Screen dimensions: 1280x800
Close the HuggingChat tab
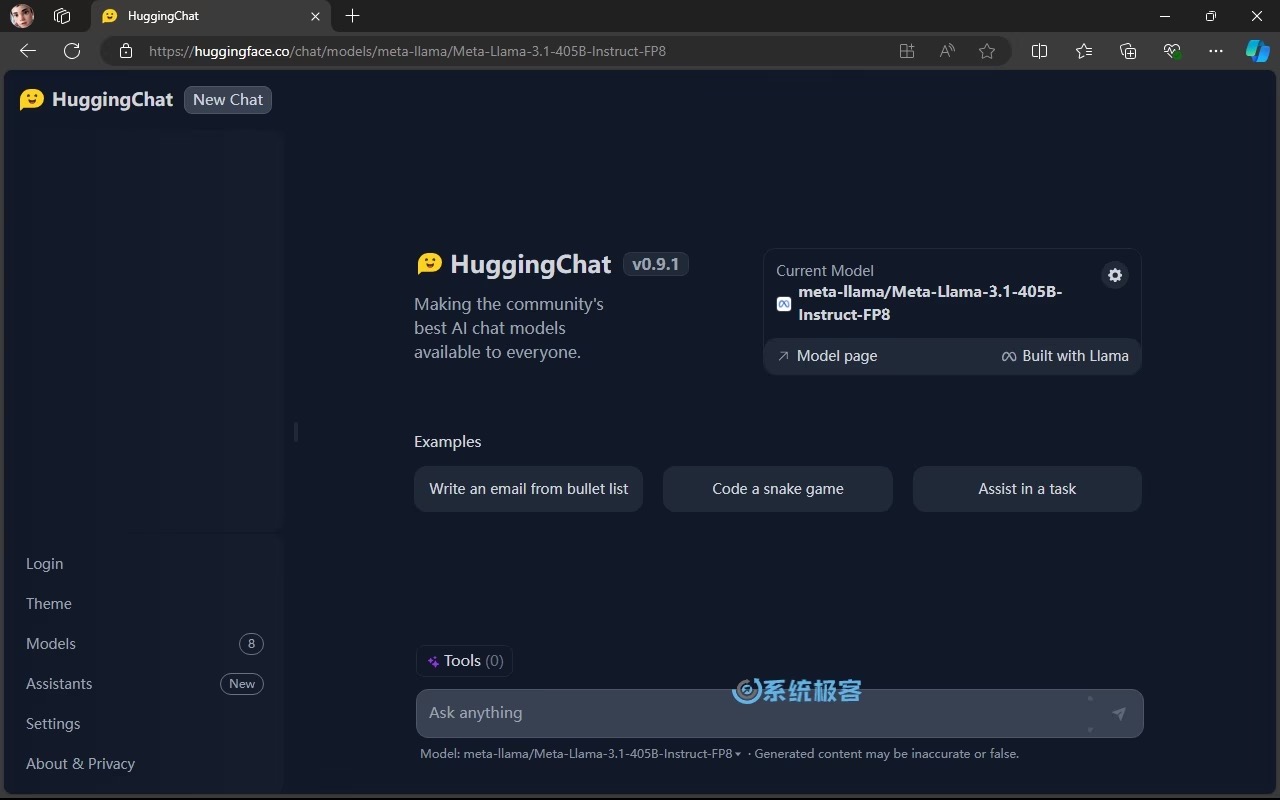[x=315, y=16]
